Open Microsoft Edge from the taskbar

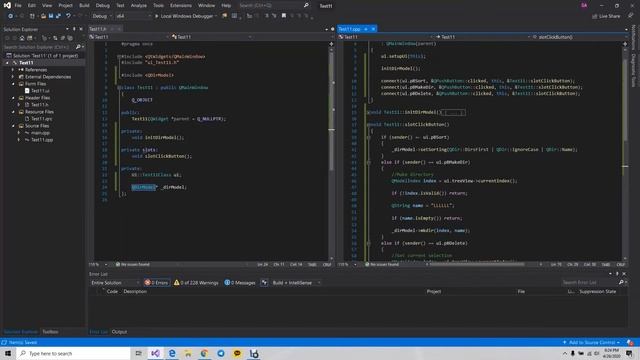point(172,353)
